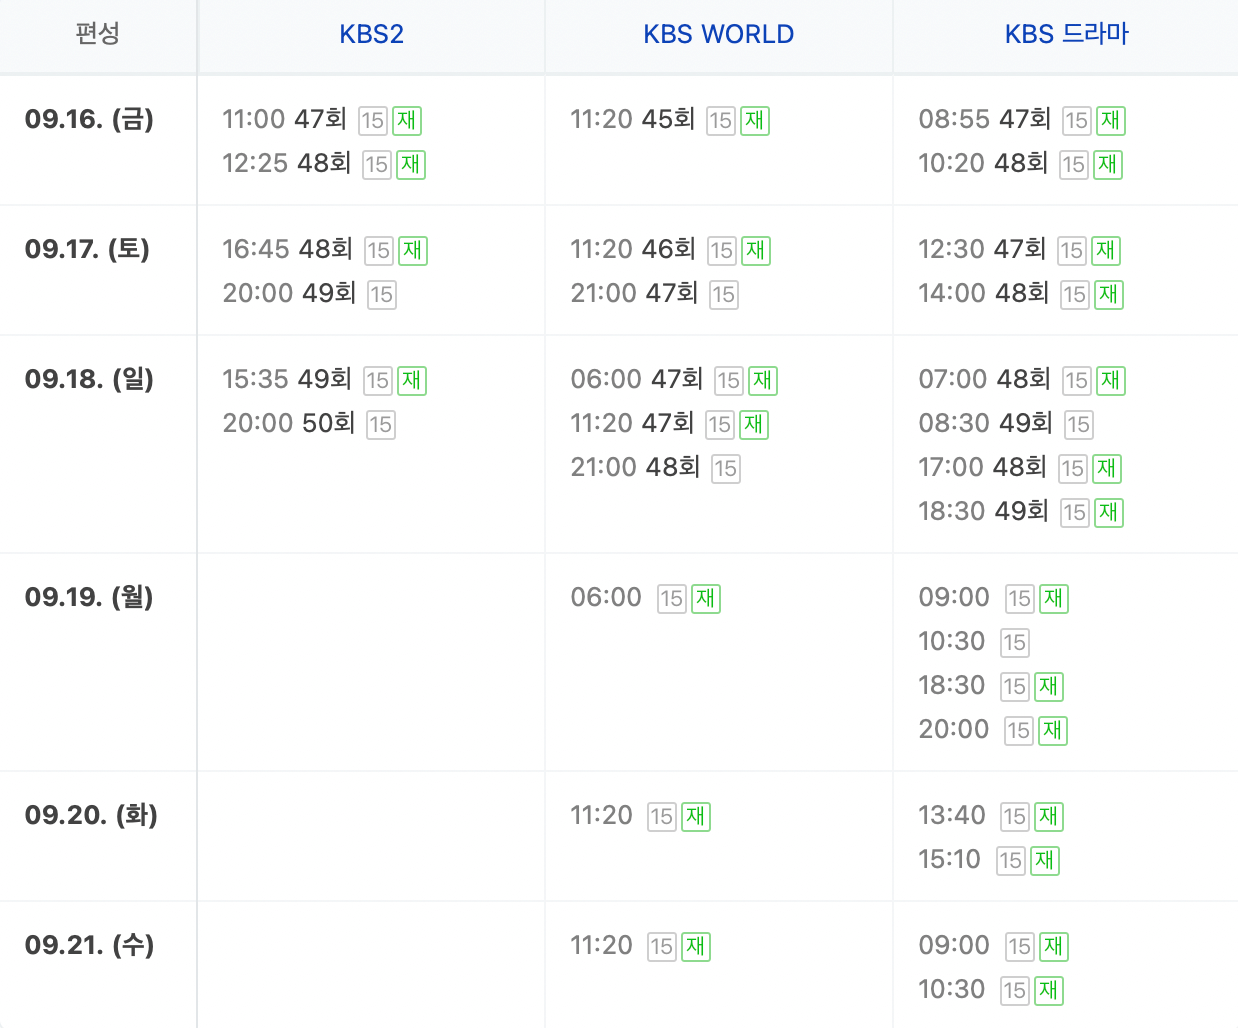Click 재 rerun badge beside KBS2 16:45 48회
This screenshot has width=1238, height=1028.
[413, 251]
